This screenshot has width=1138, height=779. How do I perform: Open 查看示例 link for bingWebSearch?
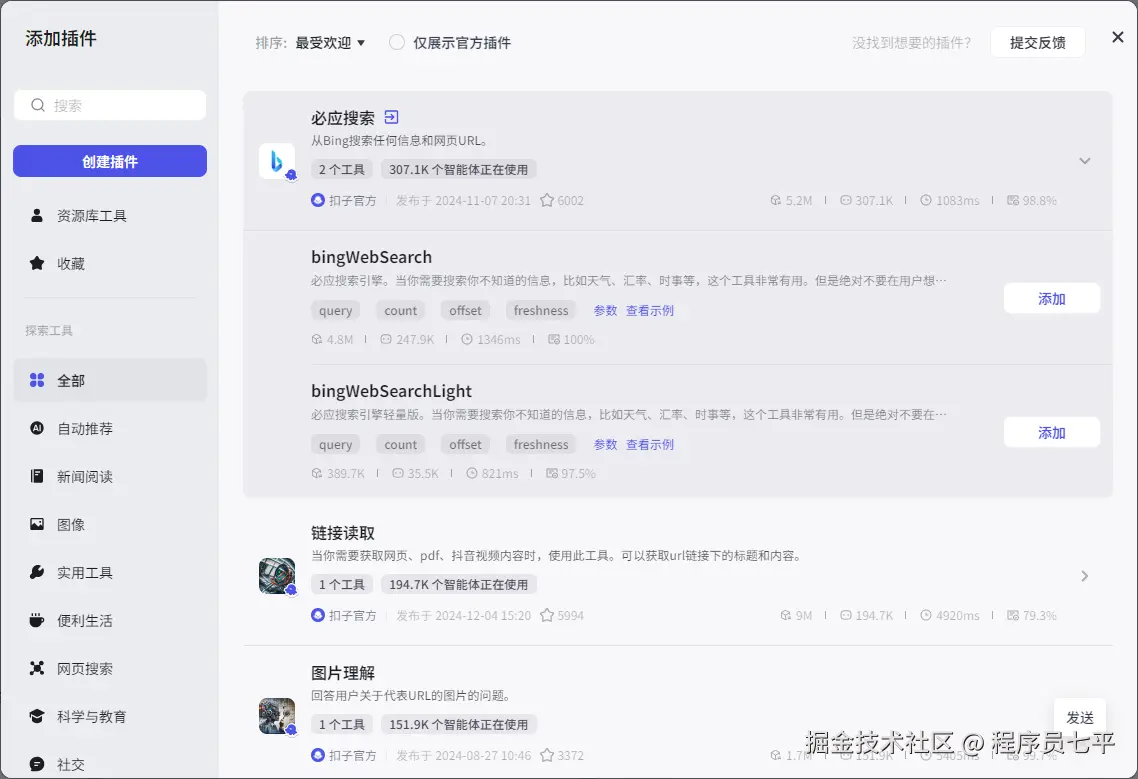point(650,310)
